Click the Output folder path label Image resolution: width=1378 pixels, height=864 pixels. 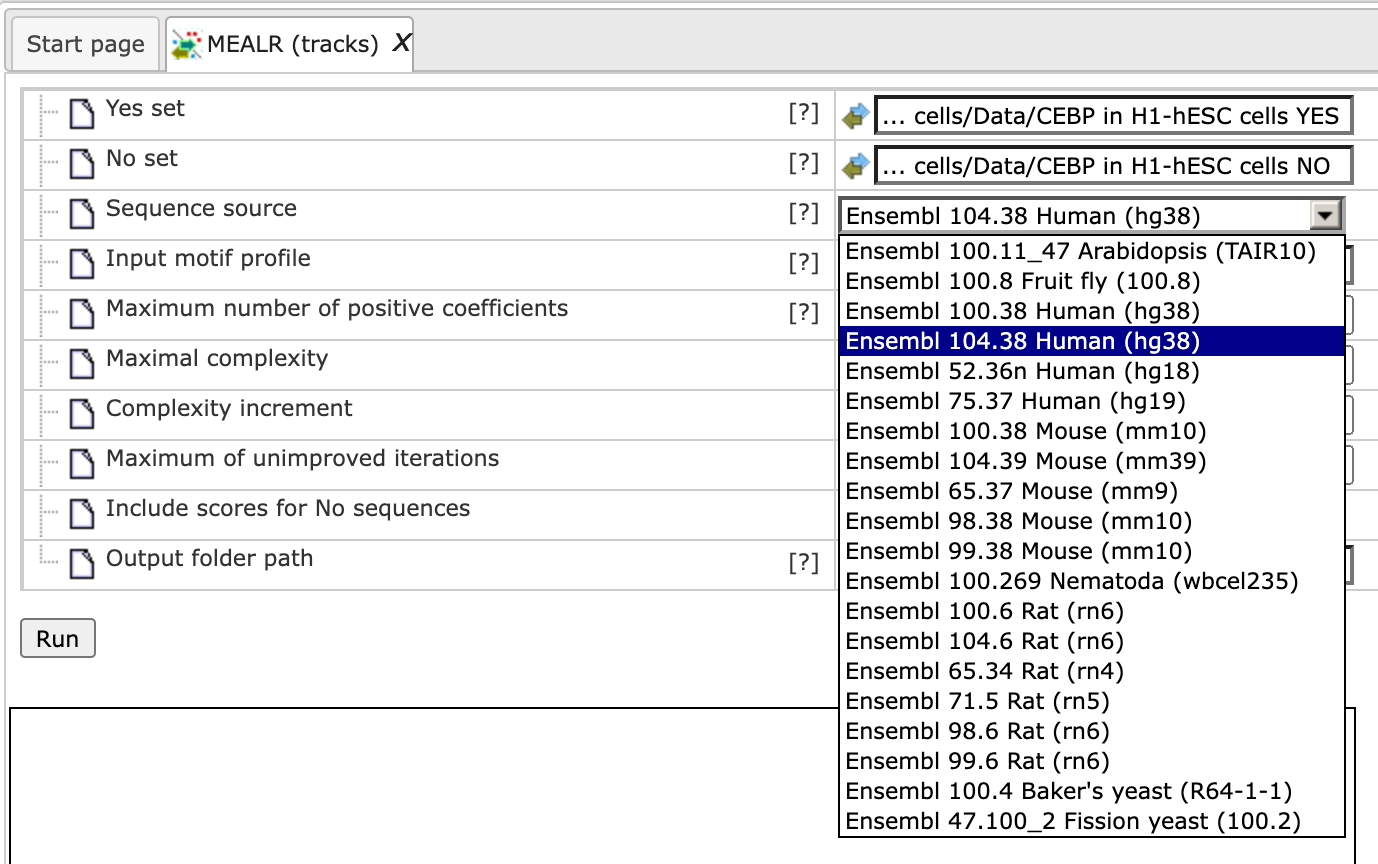pyautogui.click(x=209, y=558)
